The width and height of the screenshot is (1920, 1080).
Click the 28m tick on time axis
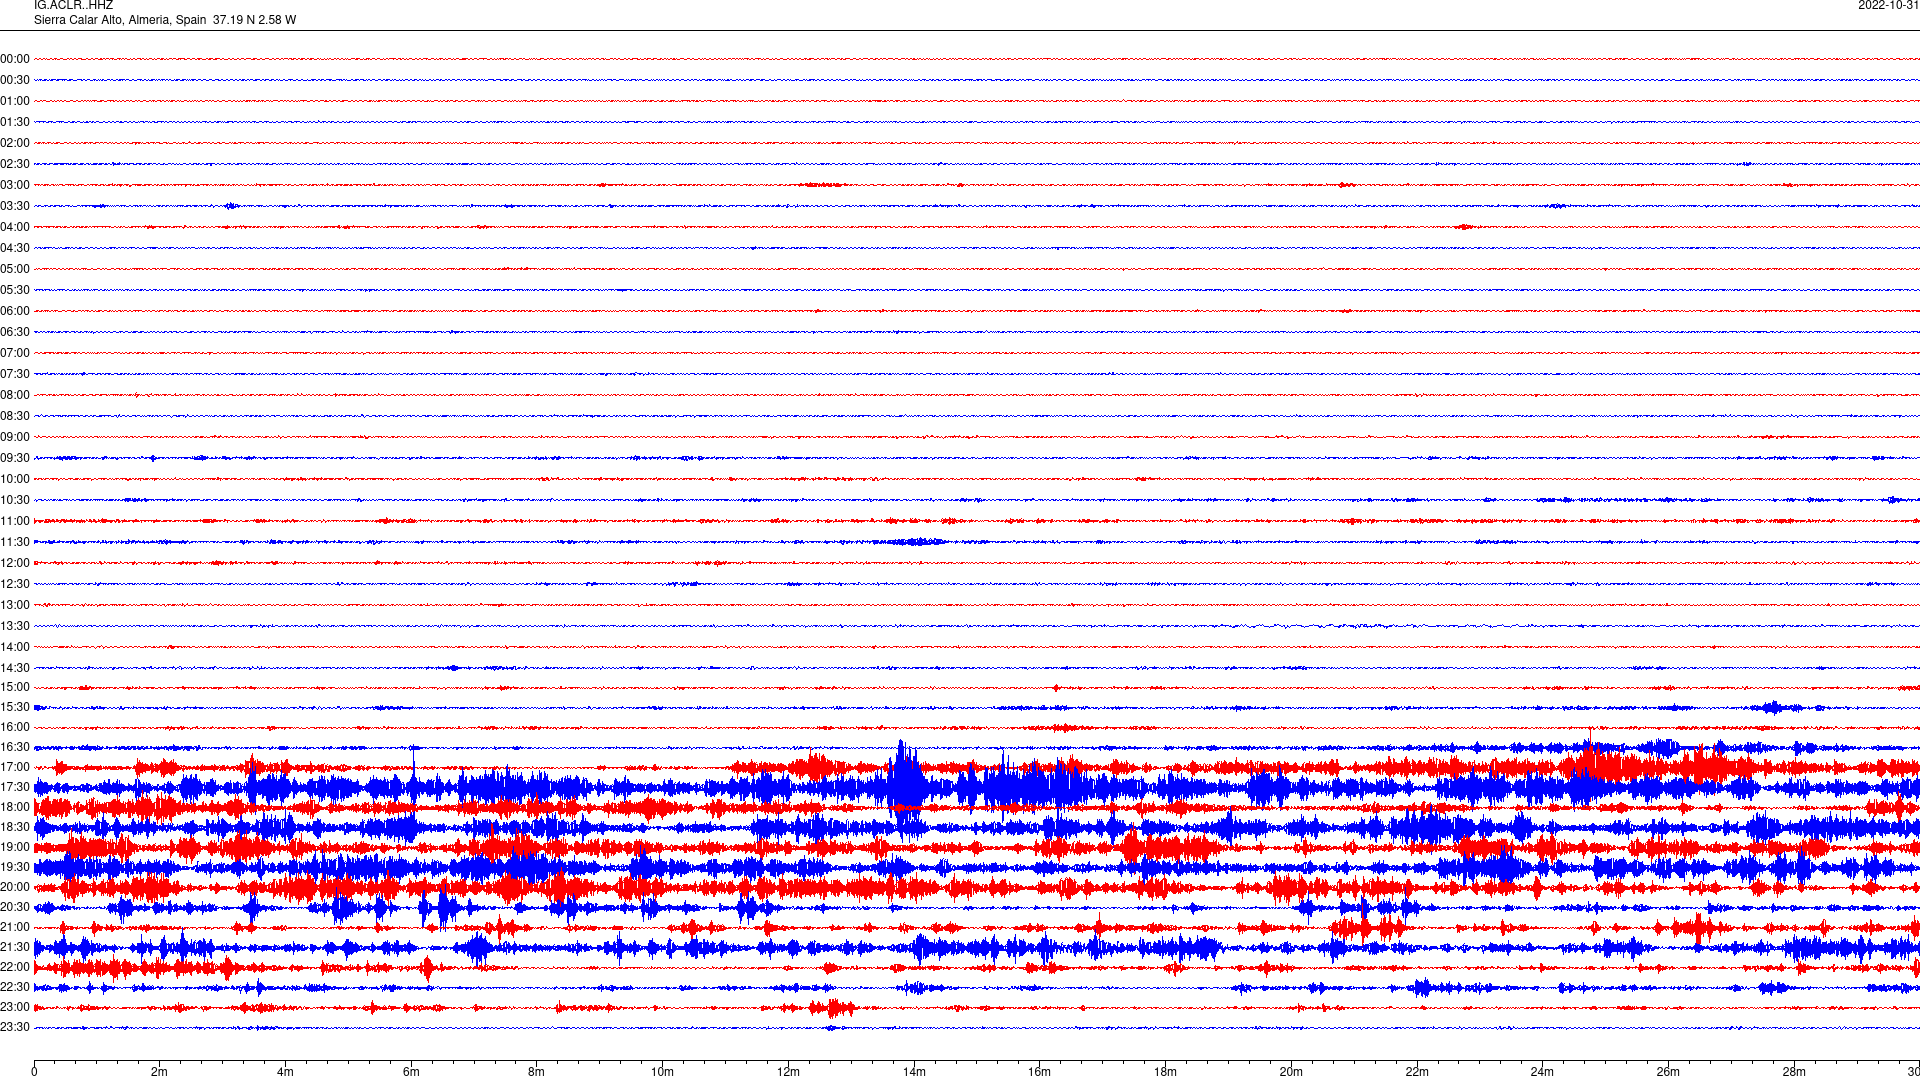(x=1794, y=1072)
